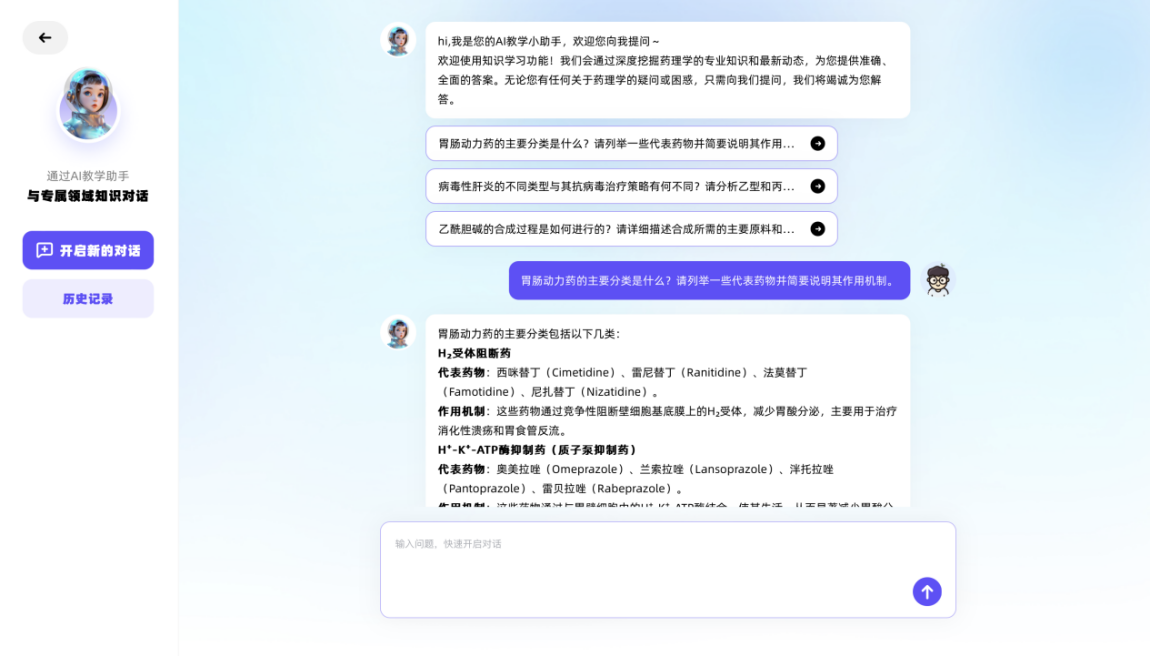Click the 与专属领域知识对话 sidebar title
Screen dimensions: 1150x656
coord(88,196)
